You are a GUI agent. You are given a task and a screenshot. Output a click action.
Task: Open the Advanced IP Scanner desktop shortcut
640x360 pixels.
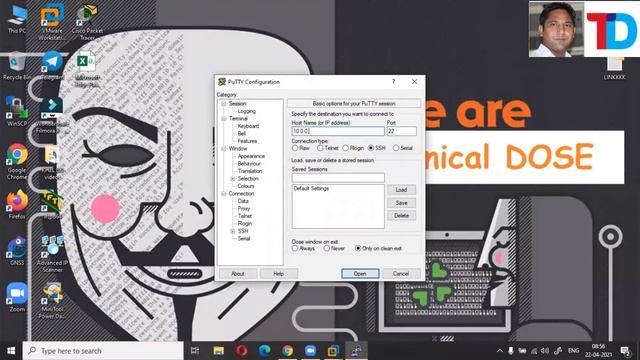click(52, 254)
